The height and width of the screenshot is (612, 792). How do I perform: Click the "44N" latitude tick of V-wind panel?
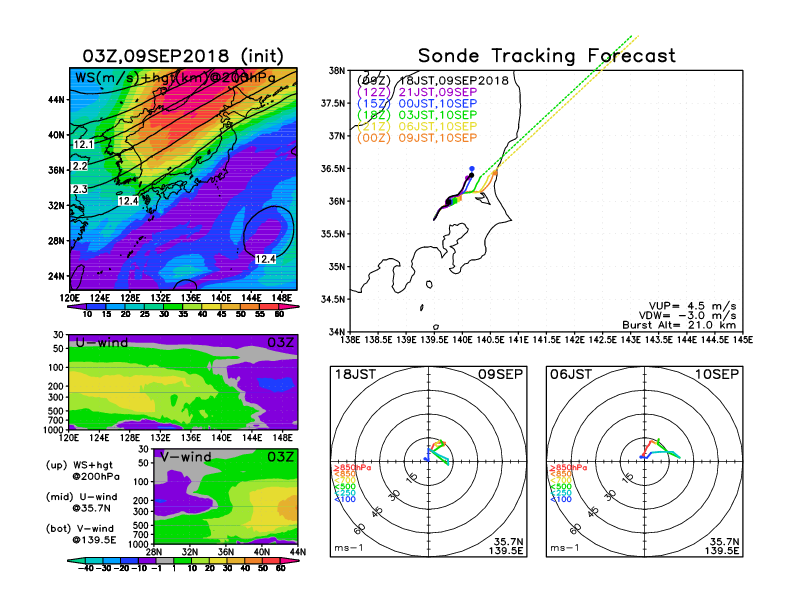click(x=298, y=552)
